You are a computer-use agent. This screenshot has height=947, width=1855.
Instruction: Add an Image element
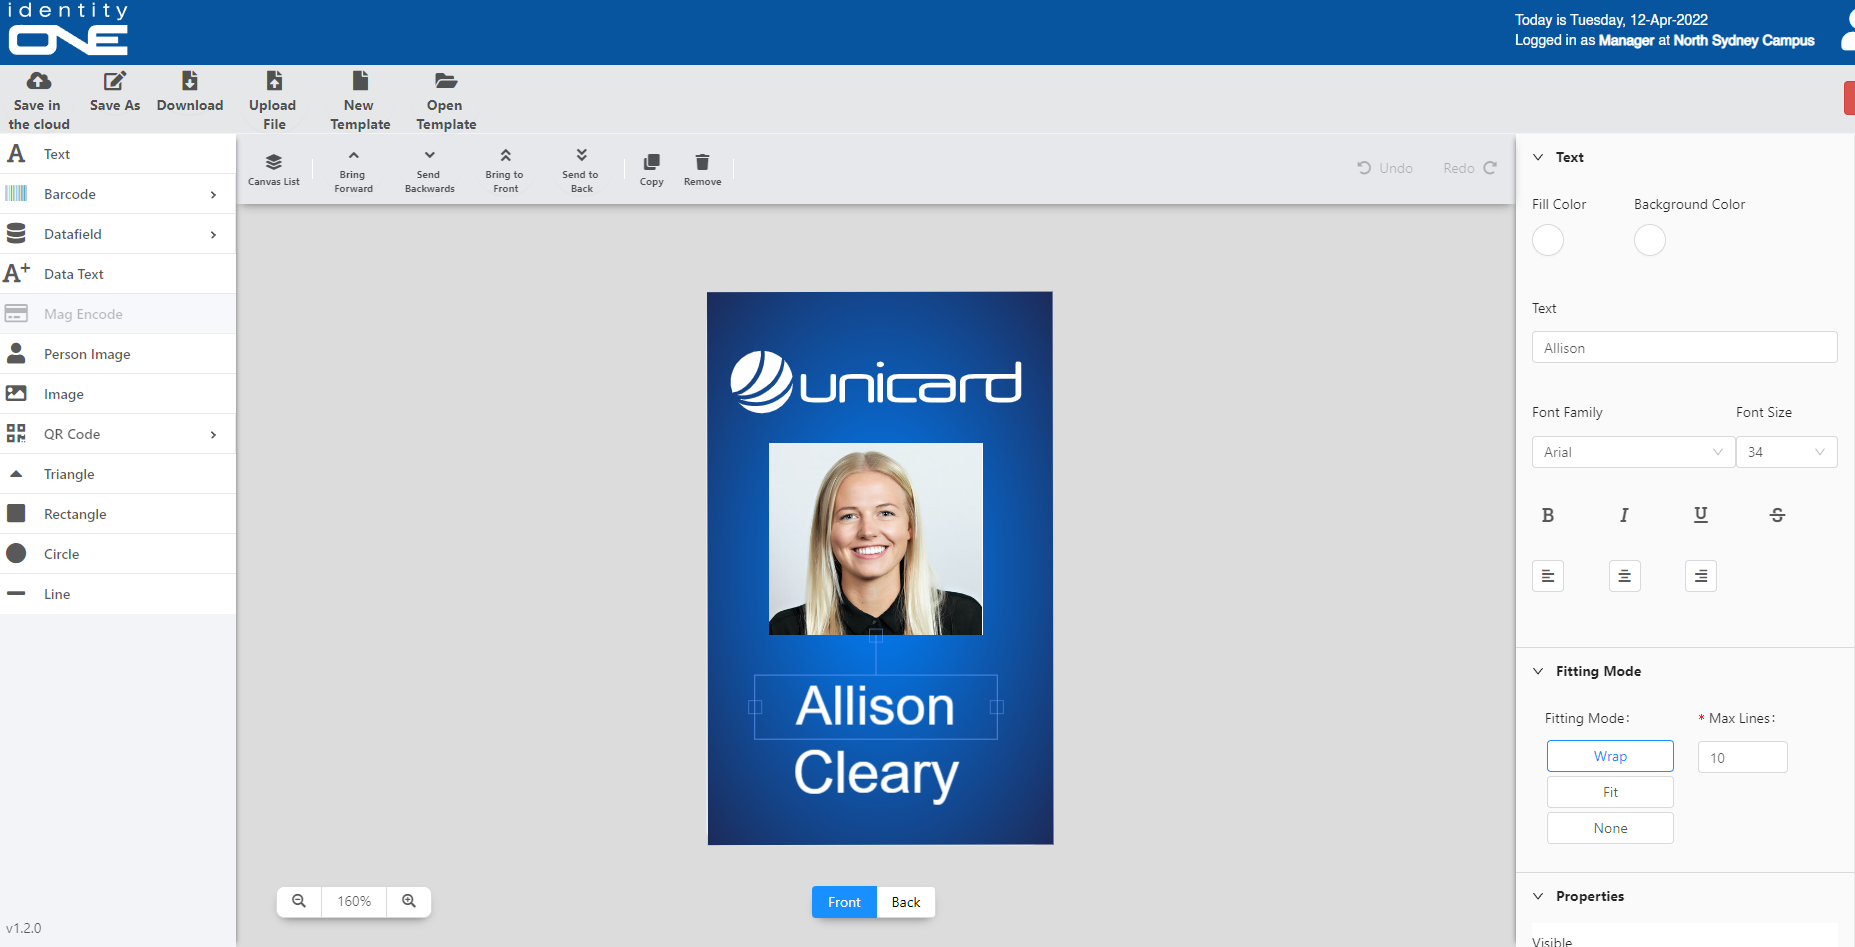click(118, 394)
